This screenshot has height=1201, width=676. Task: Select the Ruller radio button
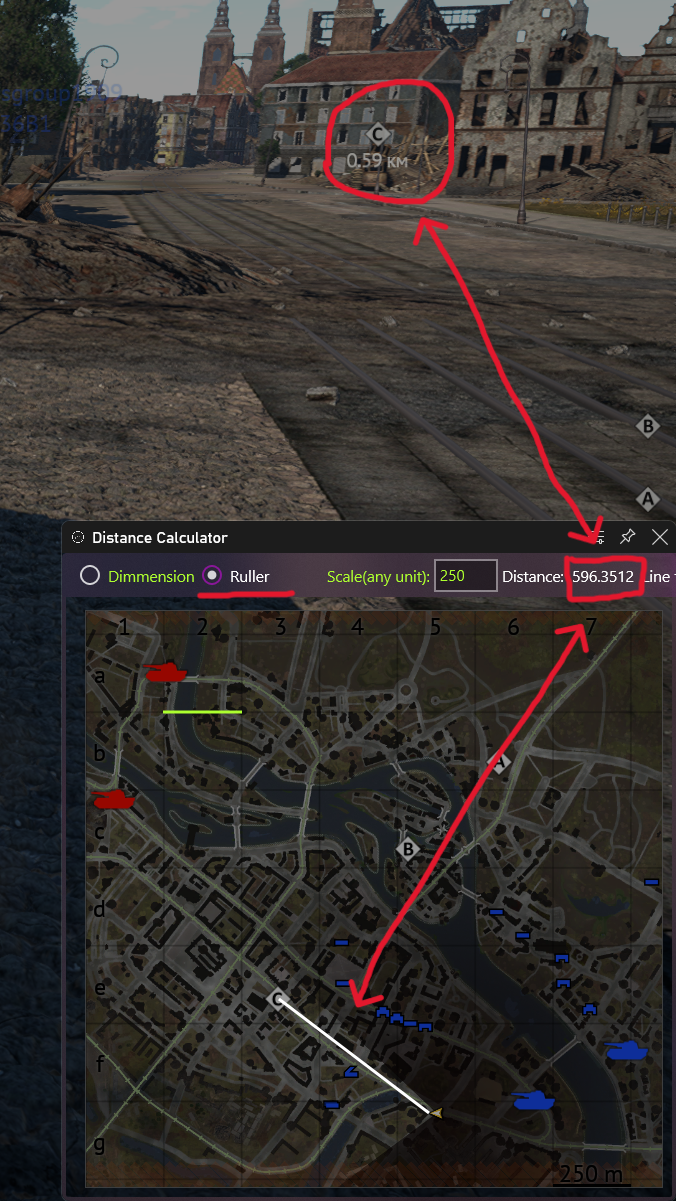pyautogui.click(x=212, y=576)
